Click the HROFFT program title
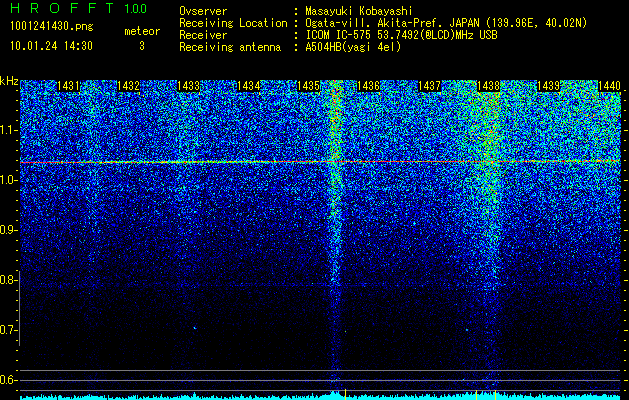 pos(62,8)
